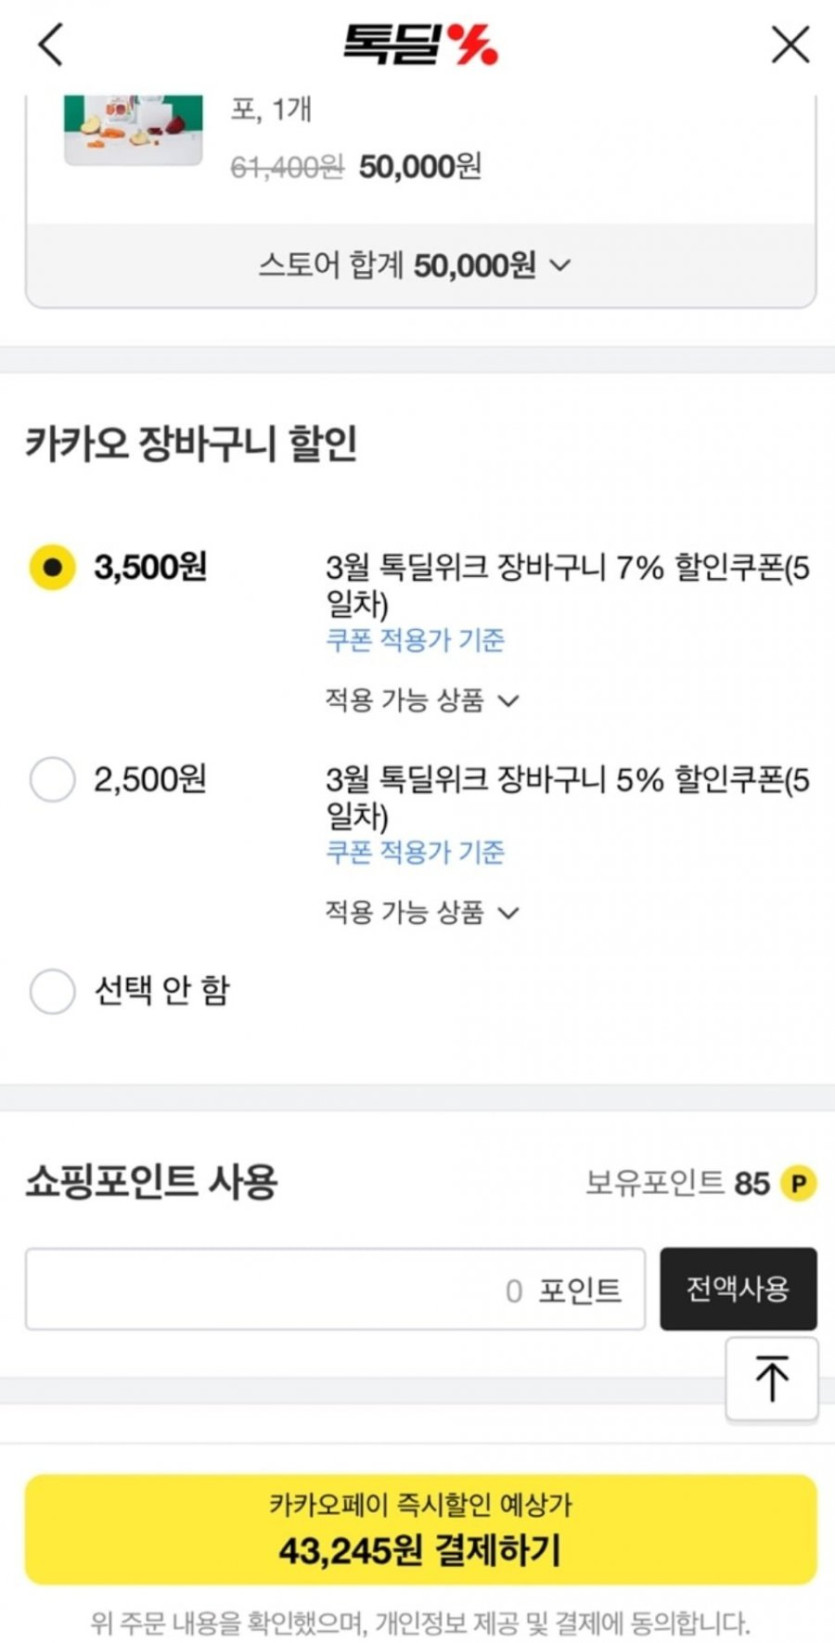
Task: Tap the 보유포인트 85 balance text
Action: click(x=677, y=1184)
